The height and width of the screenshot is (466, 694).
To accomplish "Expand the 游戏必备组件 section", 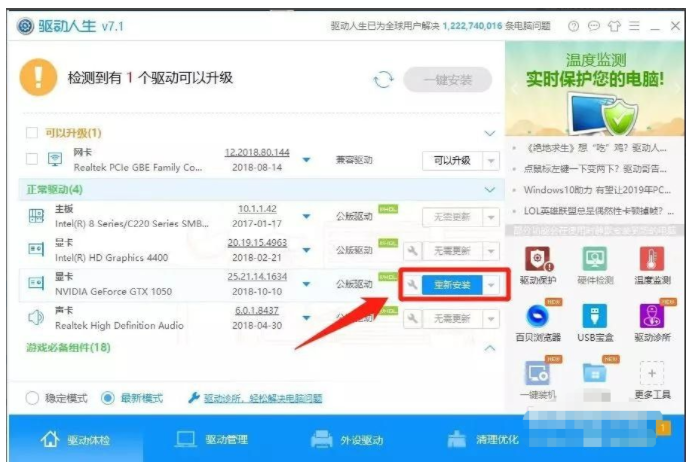I will 490,347.
